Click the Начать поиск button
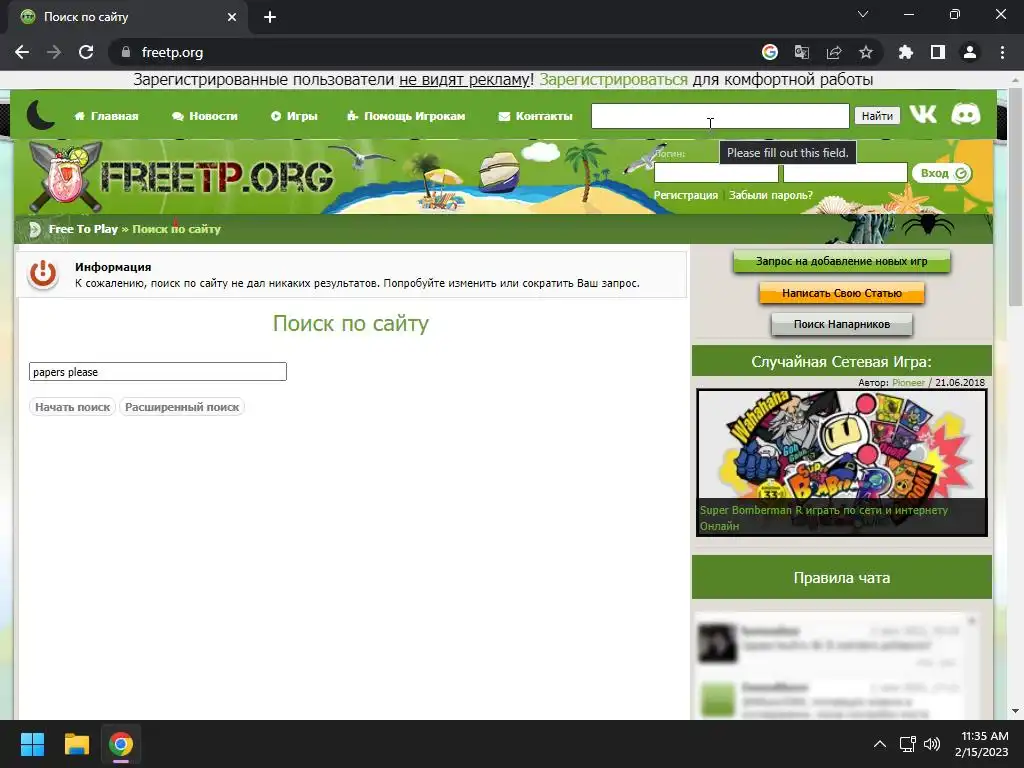Image resolution: width=1024 pixels, height=768 pixels. [72, 407]
